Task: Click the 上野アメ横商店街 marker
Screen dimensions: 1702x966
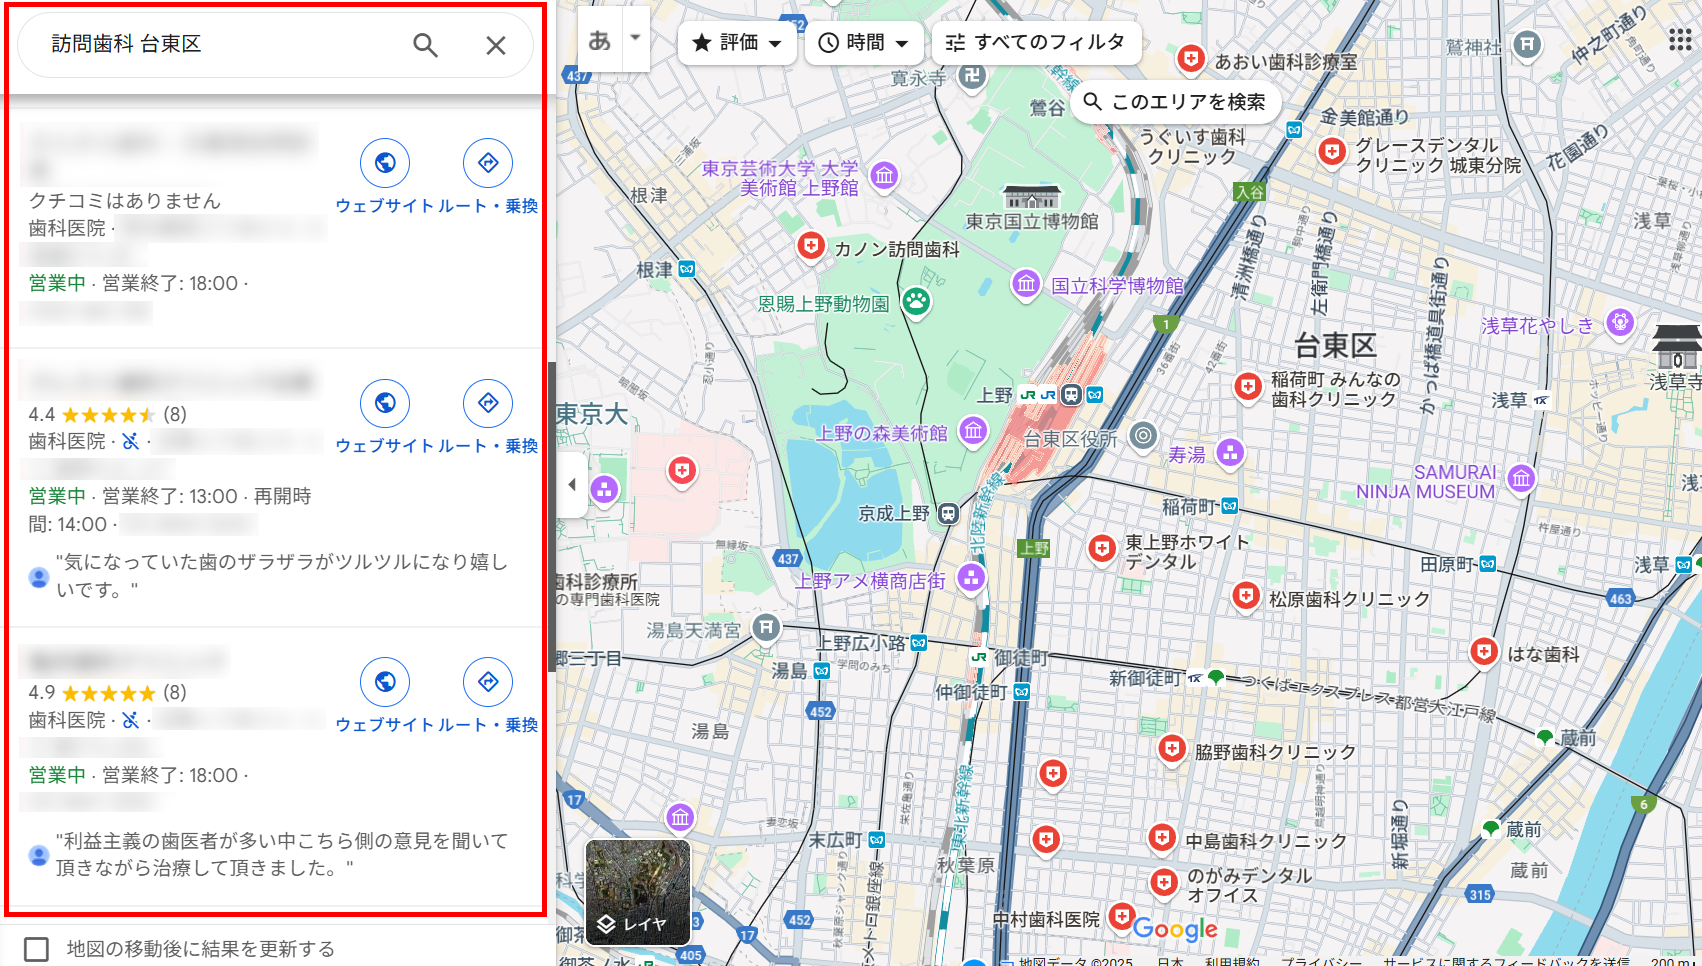Action: (x=971, y=577)
